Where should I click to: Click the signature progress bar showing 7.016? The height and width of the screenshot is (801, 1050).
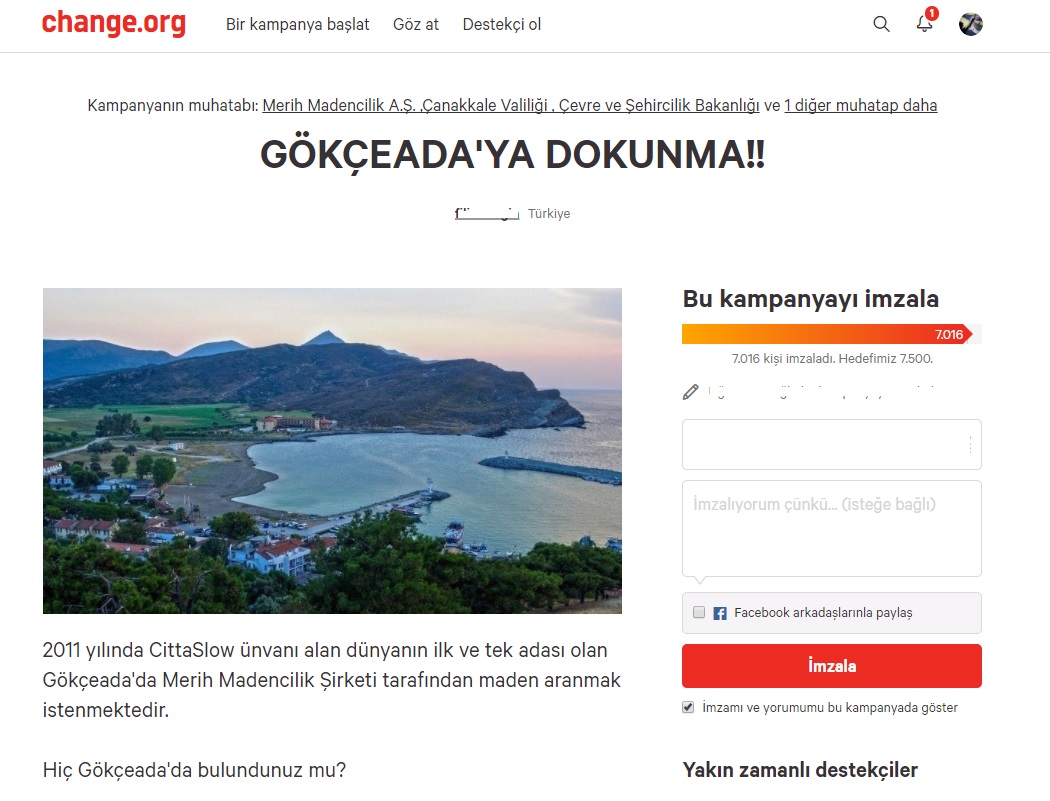coord(832,334)
